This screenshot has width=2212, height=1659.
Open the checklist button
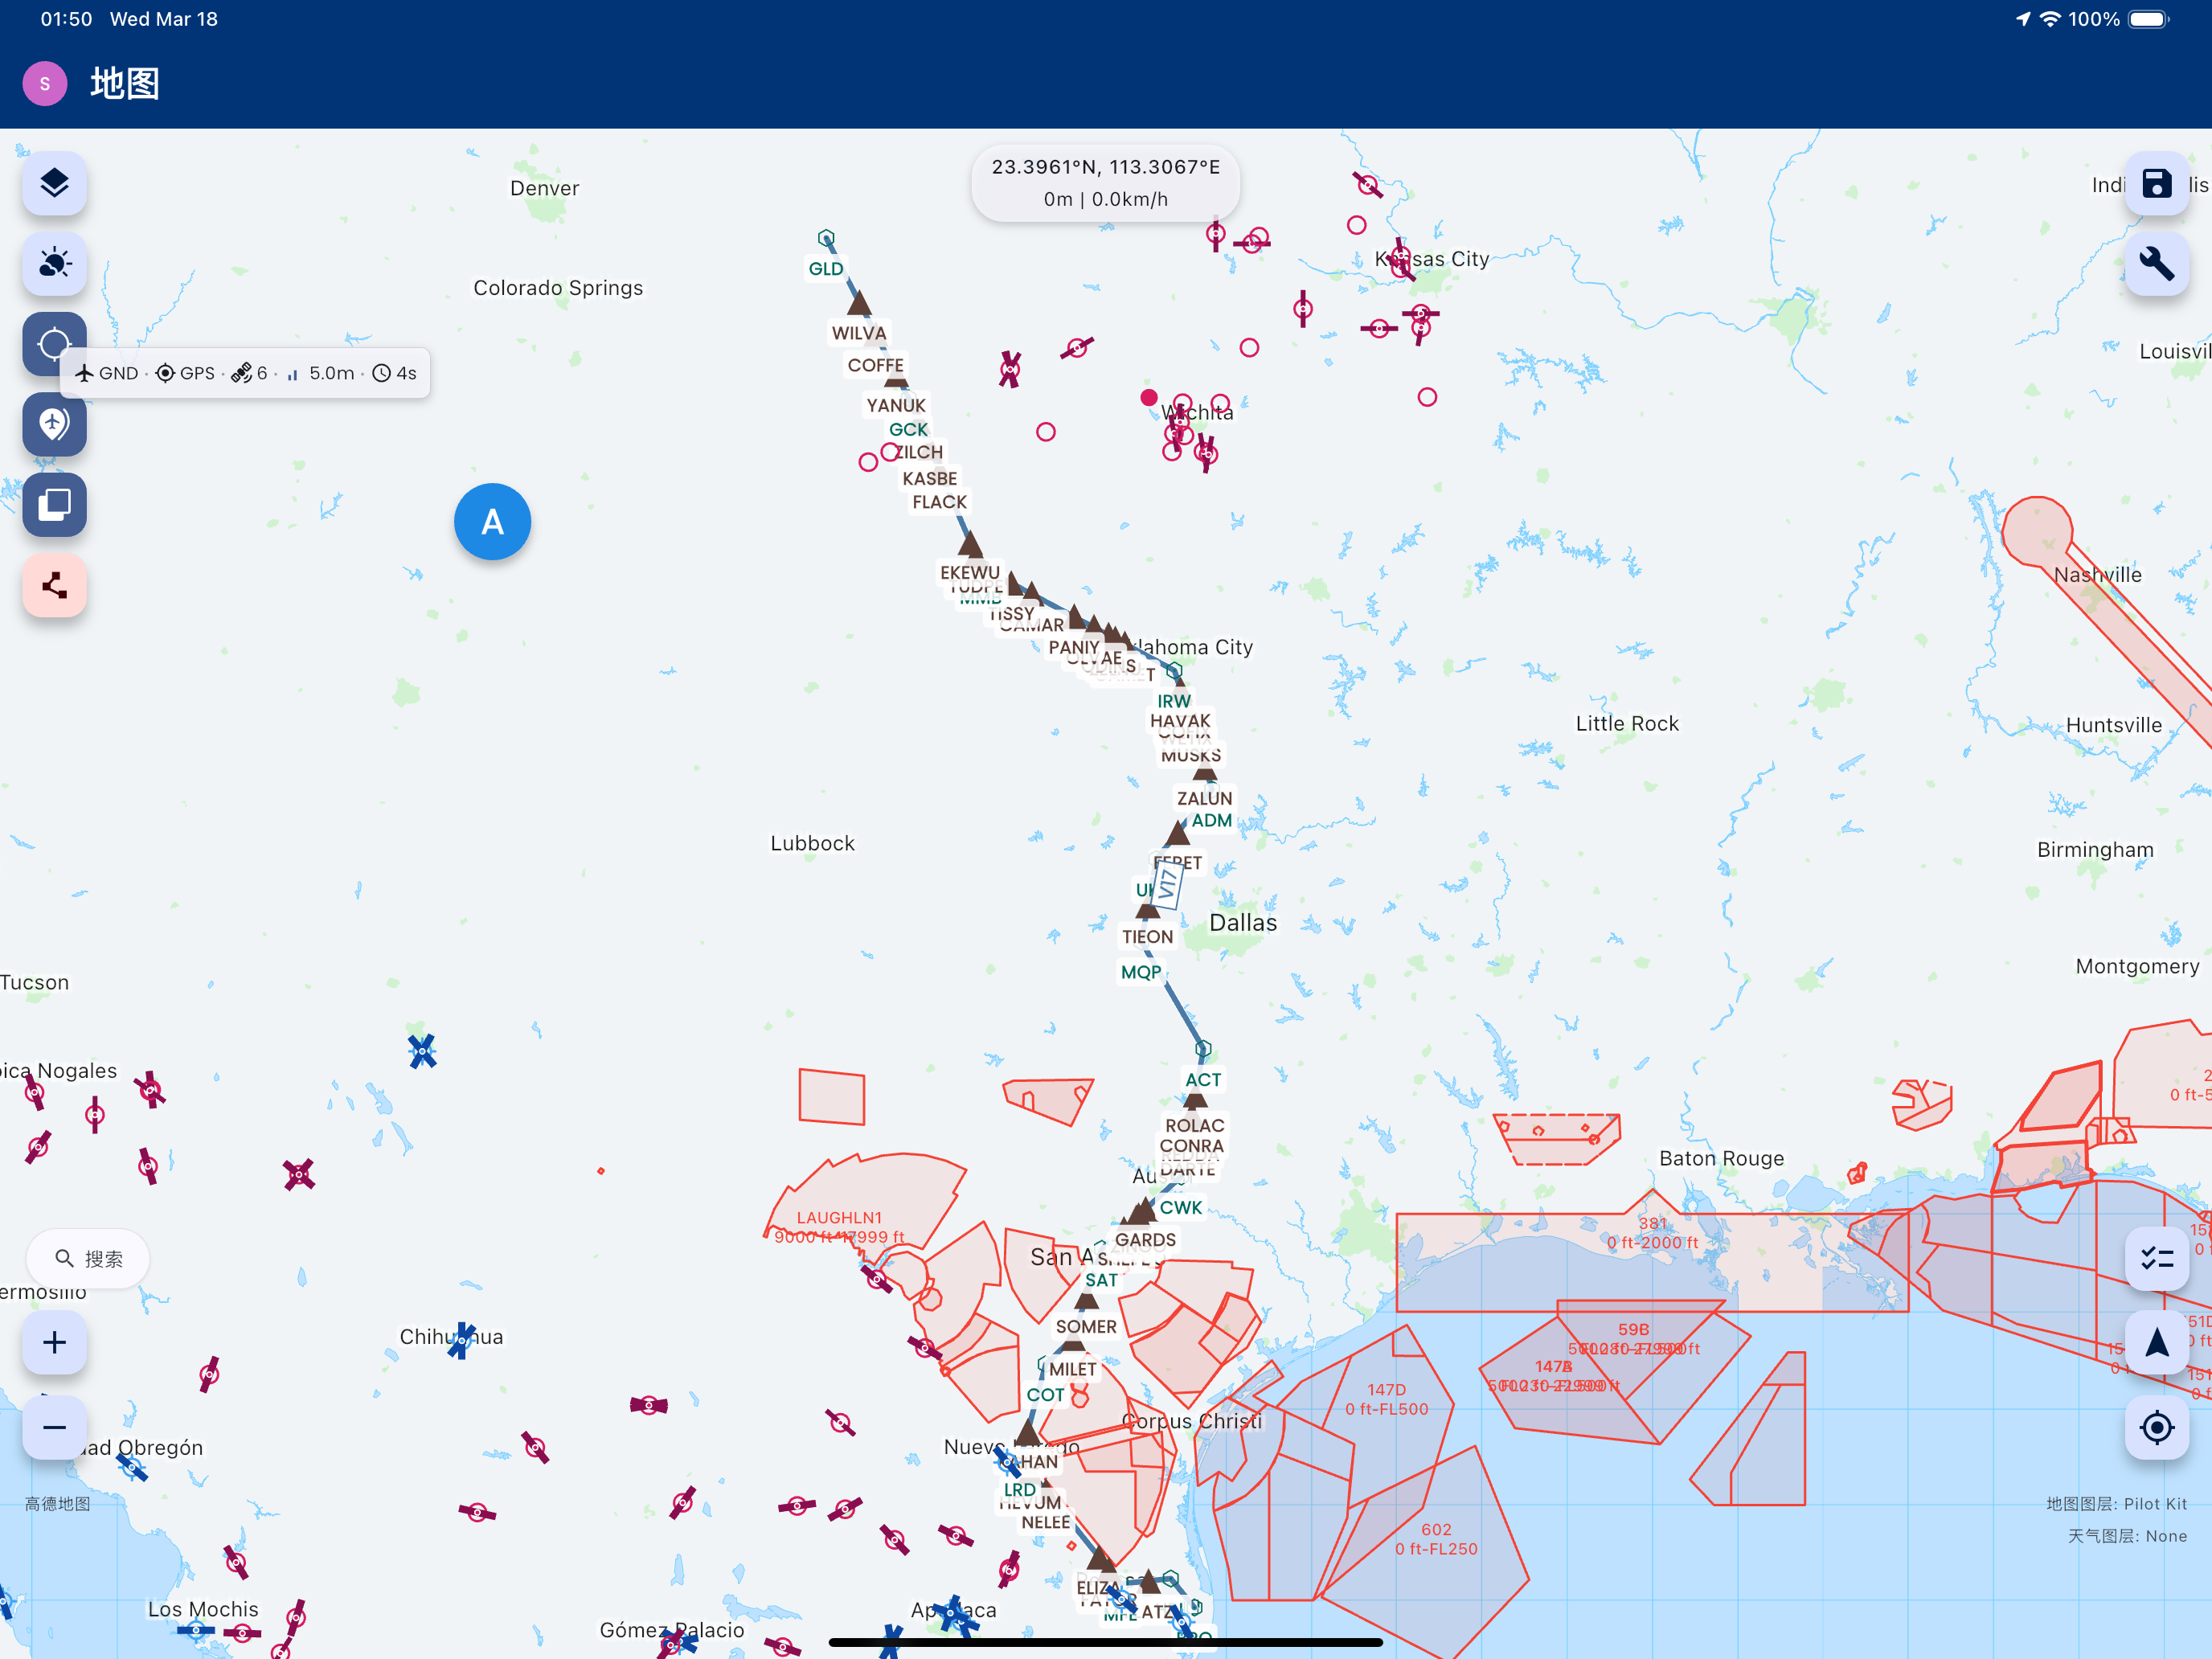click(x=2156, y=1258)
